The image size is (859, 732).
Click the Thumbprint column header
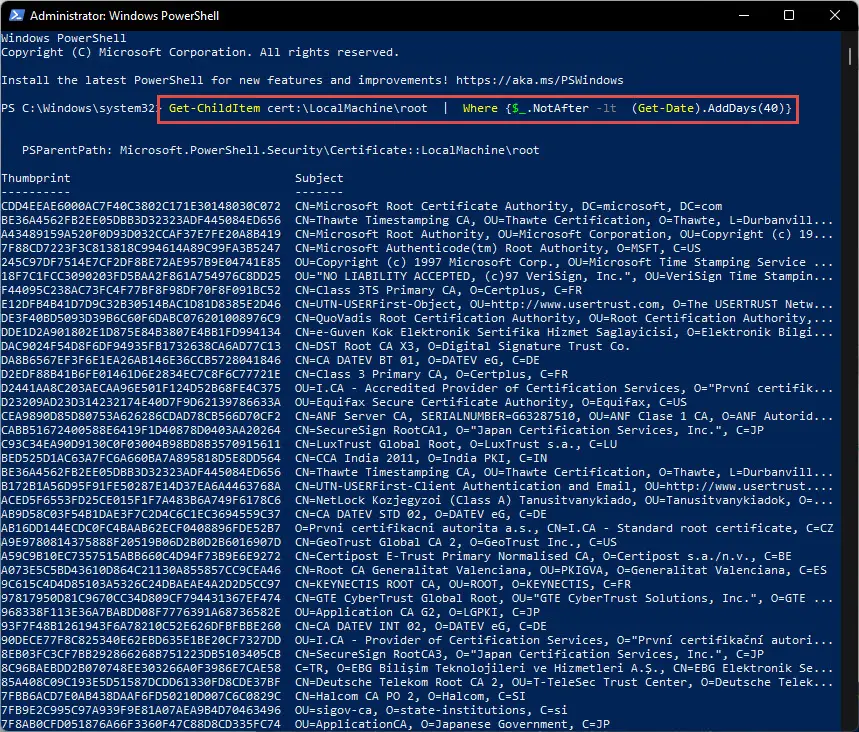36,178
